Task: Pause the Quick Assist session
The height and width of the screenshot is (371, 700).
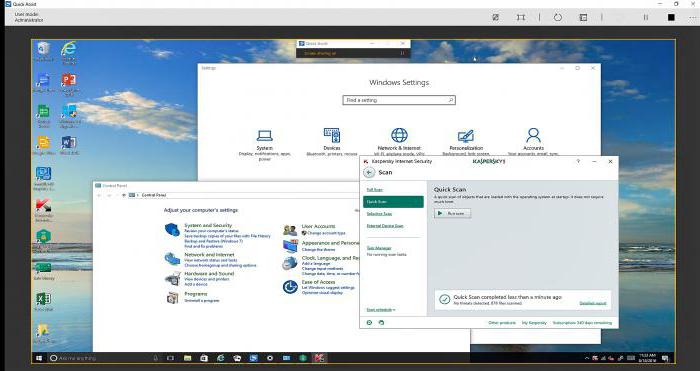Action: tap(646, 17)
